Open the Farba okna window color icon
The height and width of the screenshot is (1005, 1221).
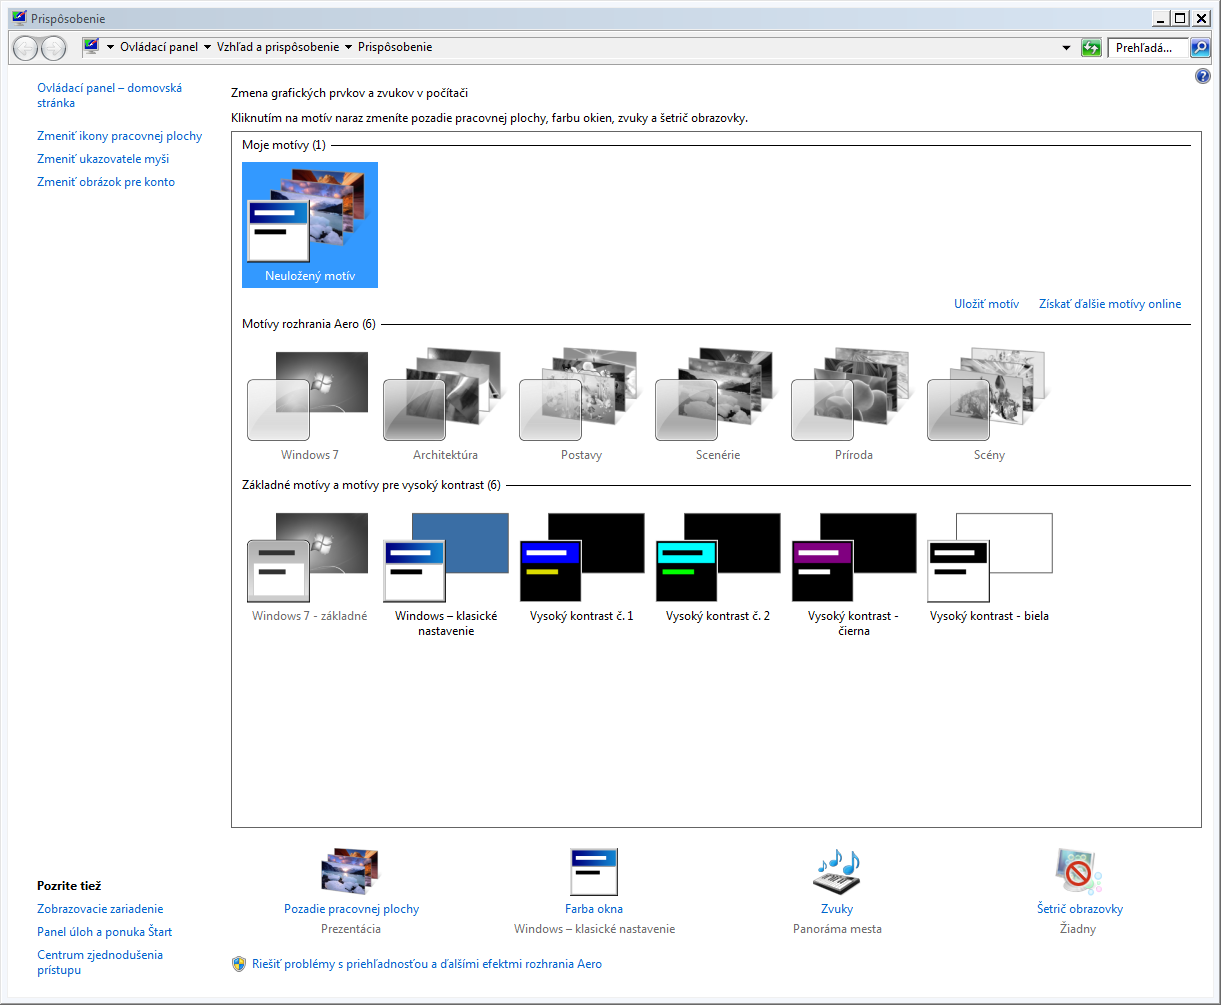tap(593, 872)
